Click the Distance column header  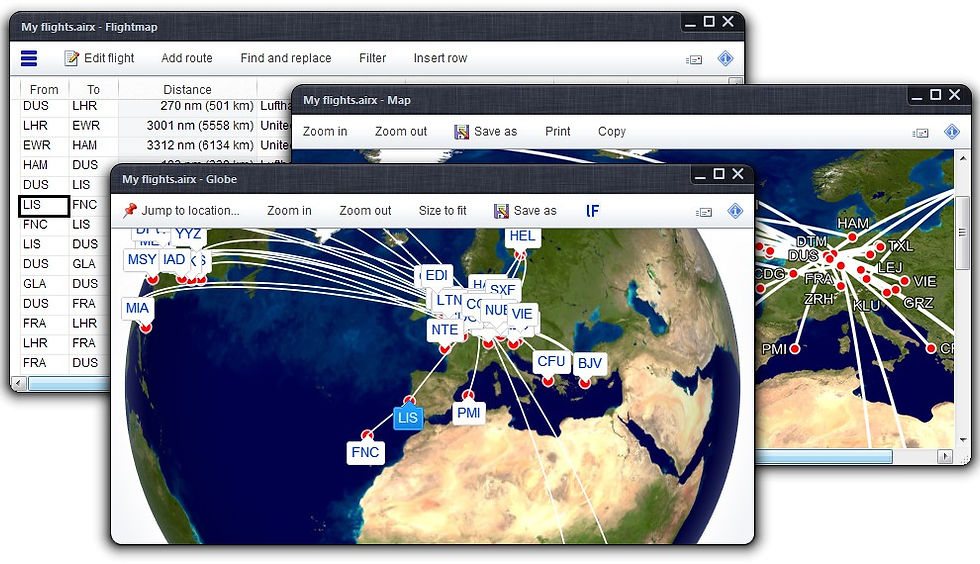(187, 89)
